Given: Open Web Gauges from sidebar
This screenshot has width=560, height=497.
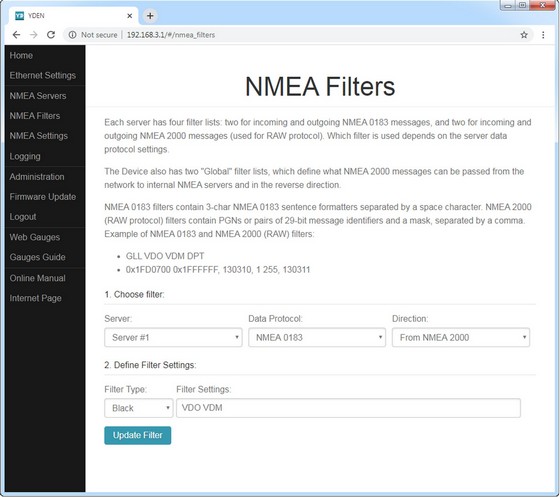Looking at the screenshot, I should (35, 237).
